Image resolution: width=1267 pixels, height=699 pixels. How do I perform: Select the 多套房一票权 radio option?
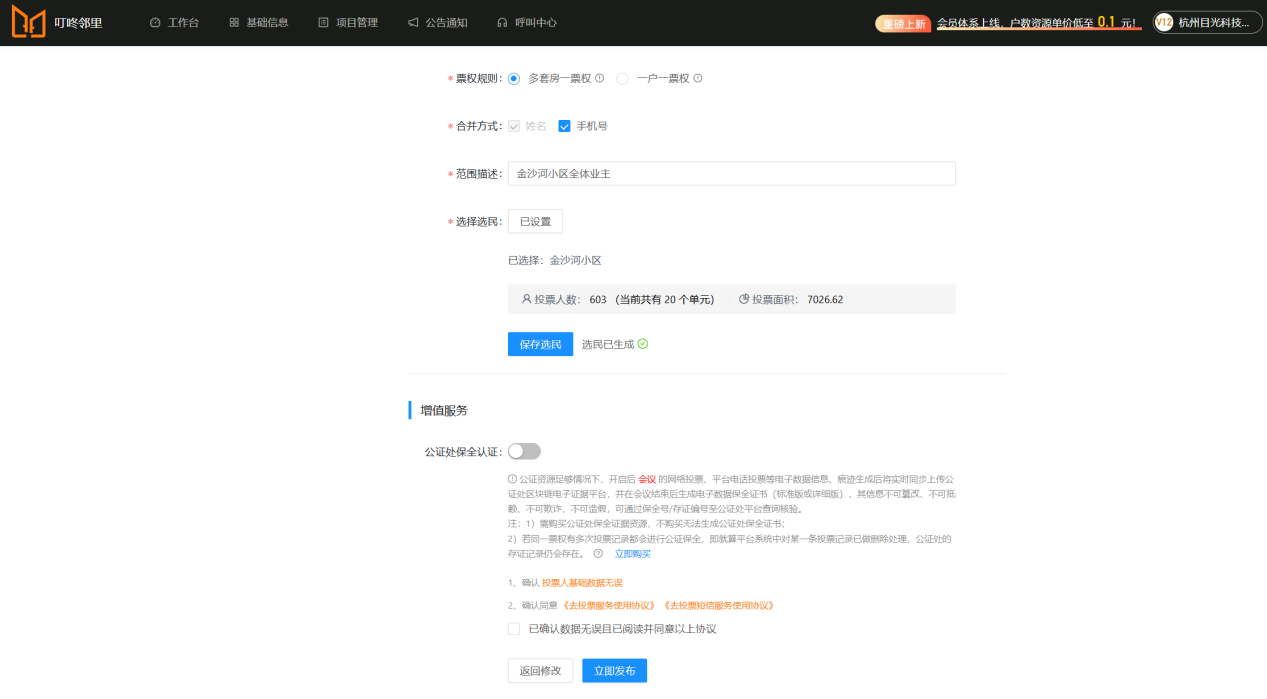[514, 79]
